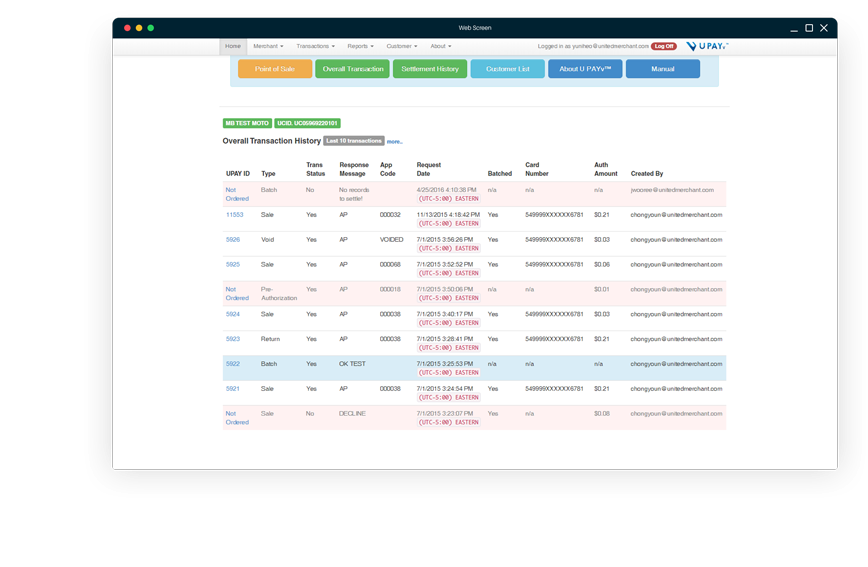Image resolution: width=868 pixels, height=567 pixels.
Task: Click the green traffic-light zoom dot
Action: point(151,28)
